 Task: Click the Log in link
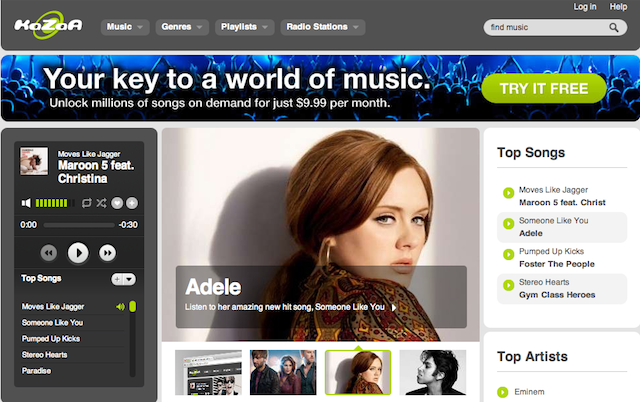point(584,7)
